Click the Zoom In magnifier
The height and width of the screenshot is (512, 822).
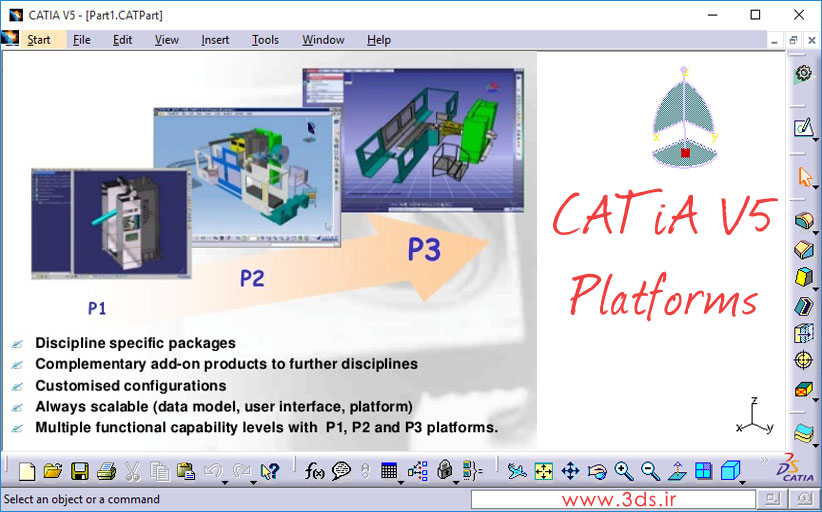coord(624,471)
